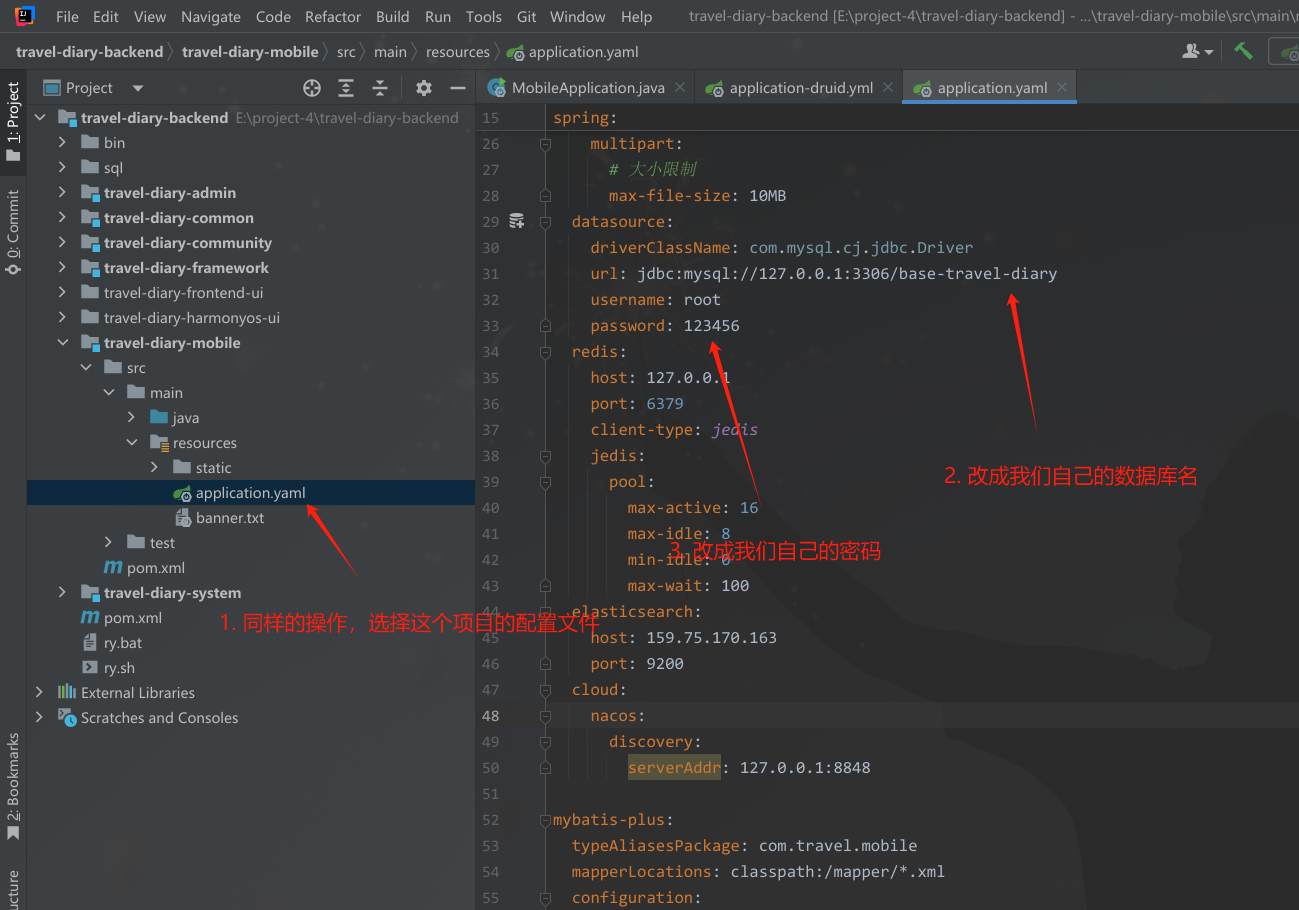The height and width of the screenshot is (910, 1299).
Task: Toggle the 1: Project tool window
Action: (13, 122)
